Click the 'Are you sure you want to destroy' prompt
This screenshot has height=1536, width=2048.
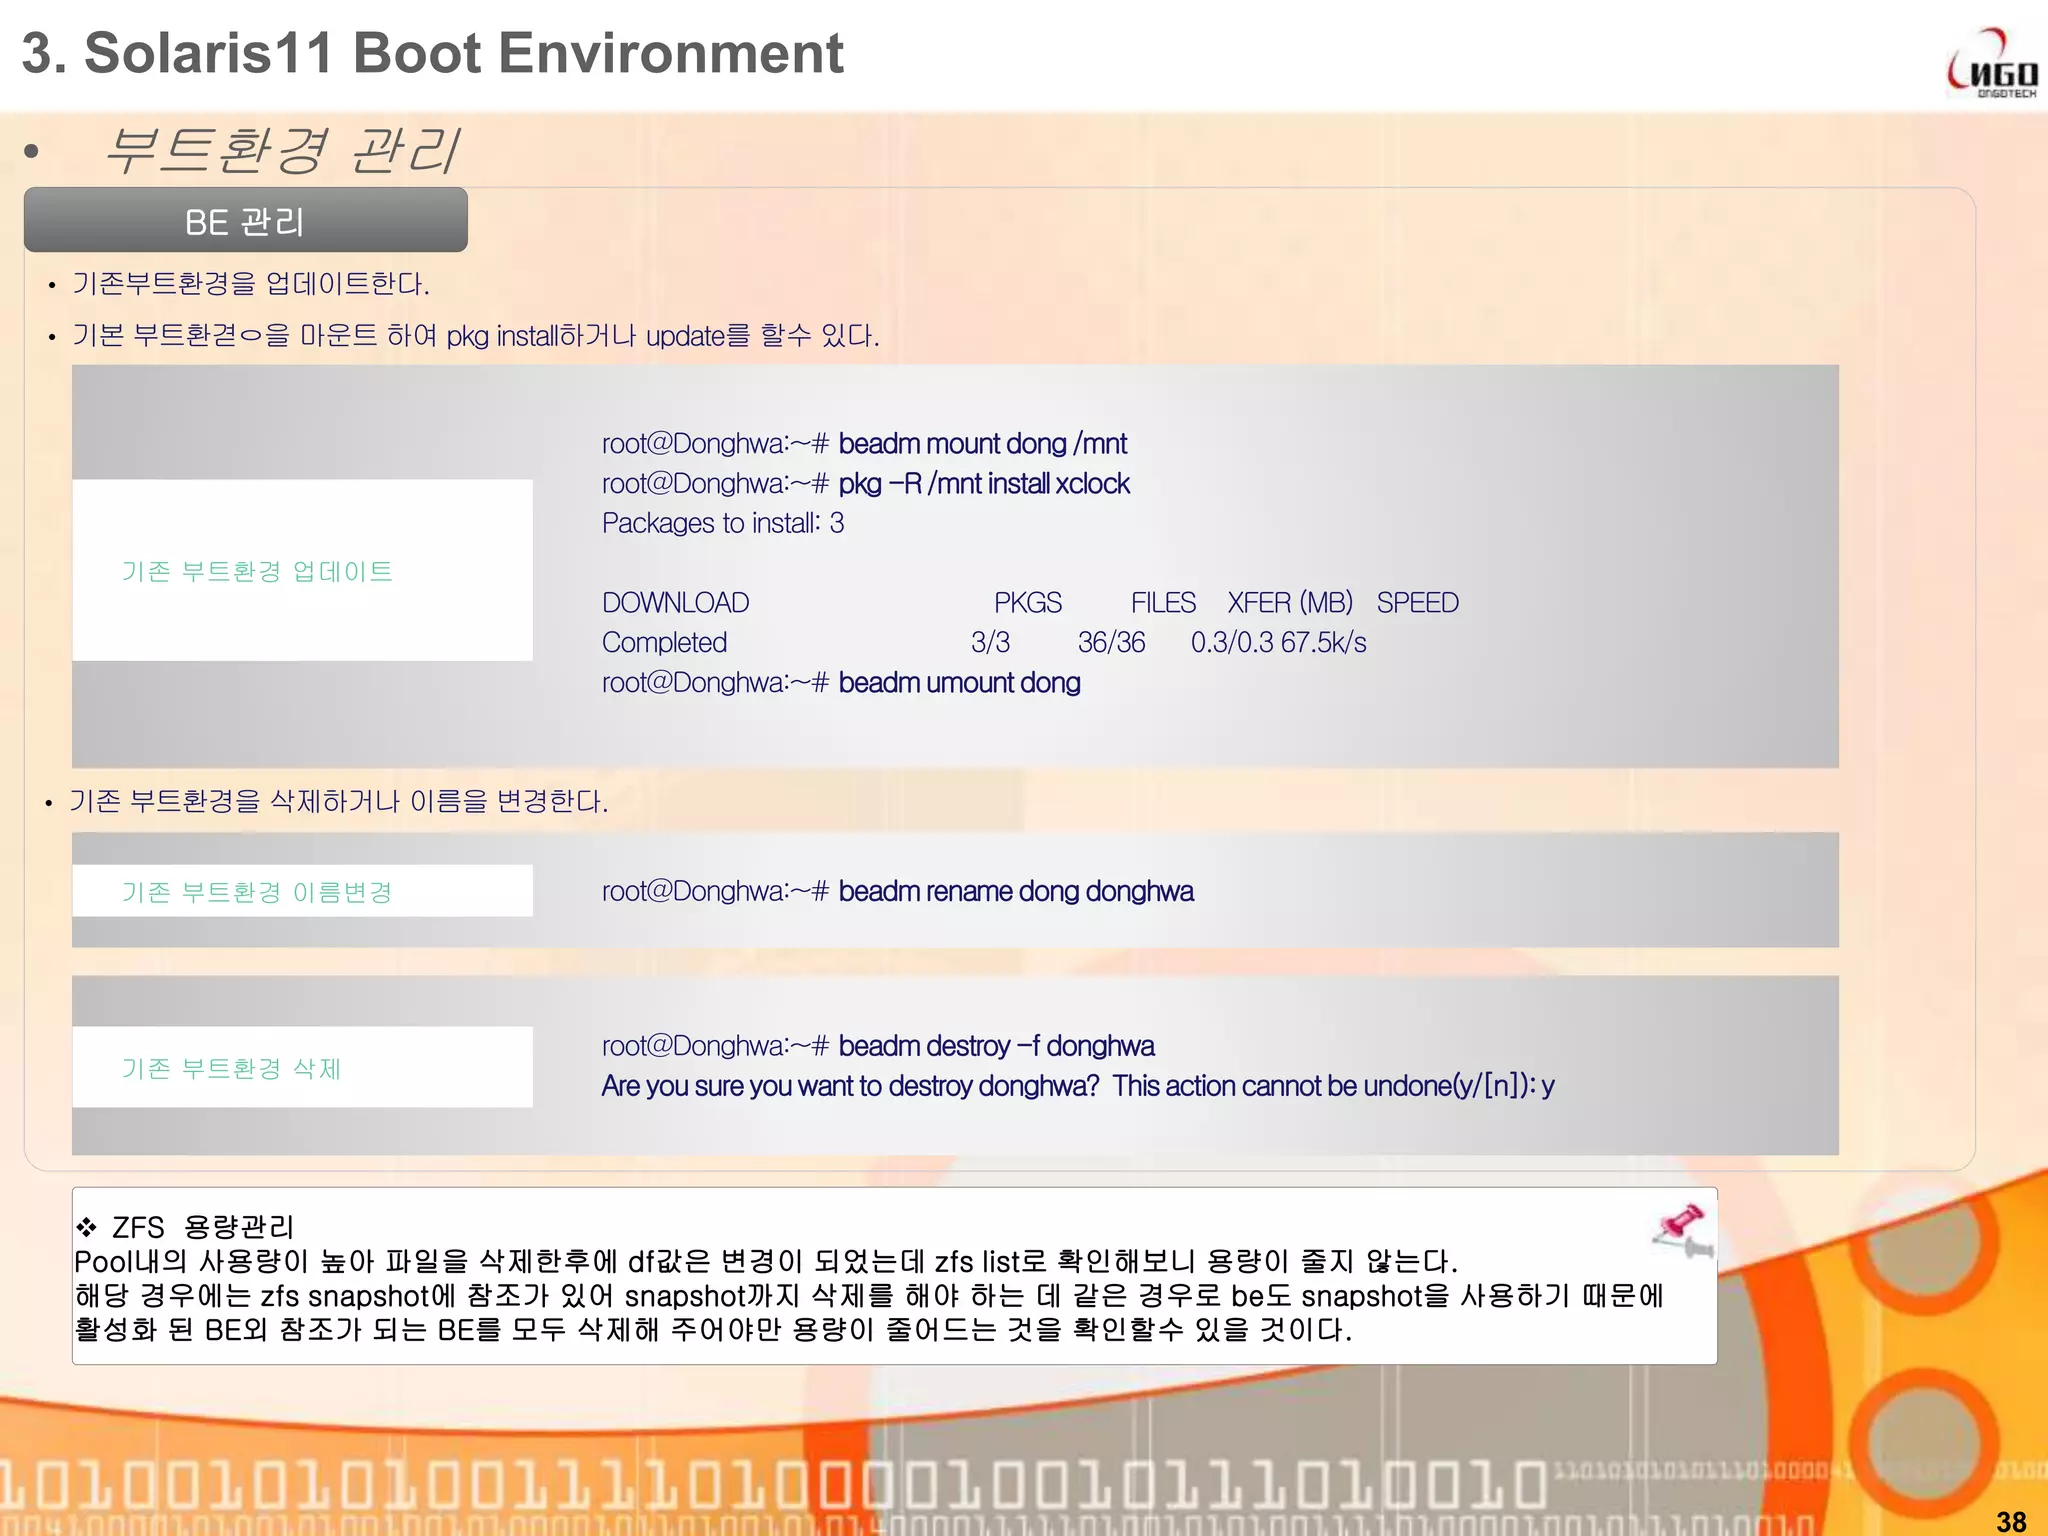click(1078, 1086)
